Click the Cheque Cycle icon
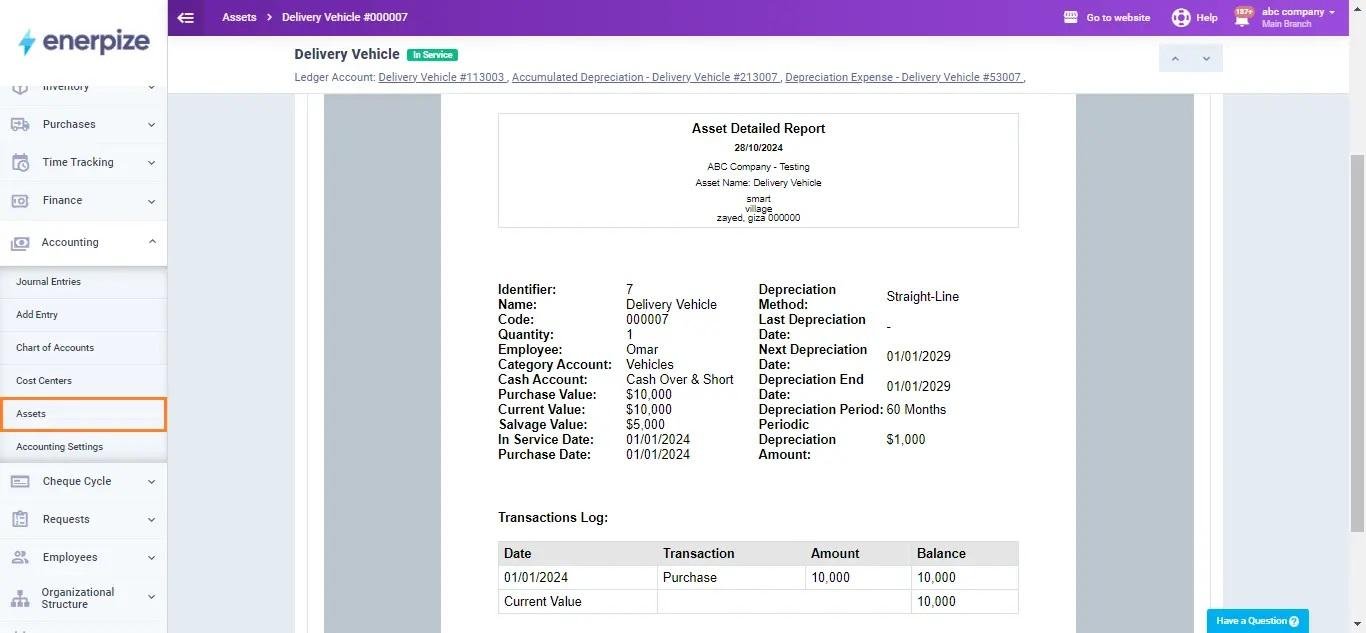The image size is (1366, 633). tap(20, 482)
